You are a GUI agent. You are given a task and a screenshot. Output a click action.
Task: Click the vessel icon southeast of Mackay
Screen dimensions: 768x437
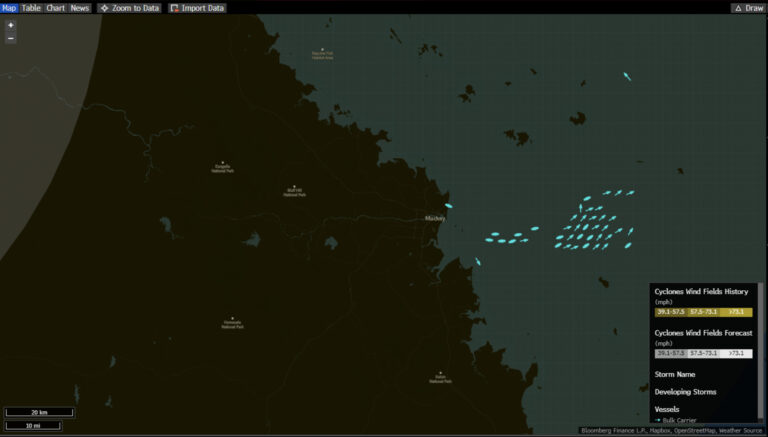pyautogui.click(x=478, y=262)
